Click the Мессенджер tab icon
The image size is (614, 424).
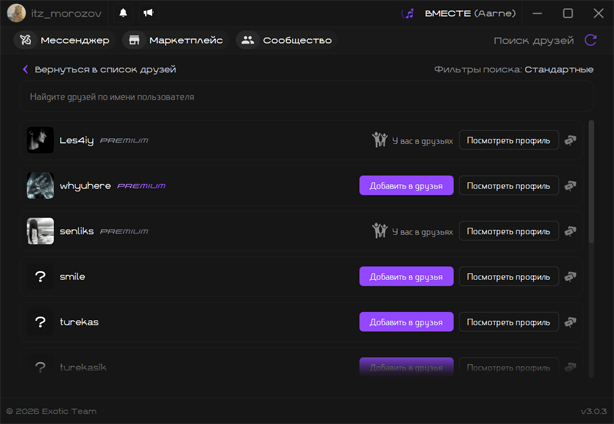[25, 40]
